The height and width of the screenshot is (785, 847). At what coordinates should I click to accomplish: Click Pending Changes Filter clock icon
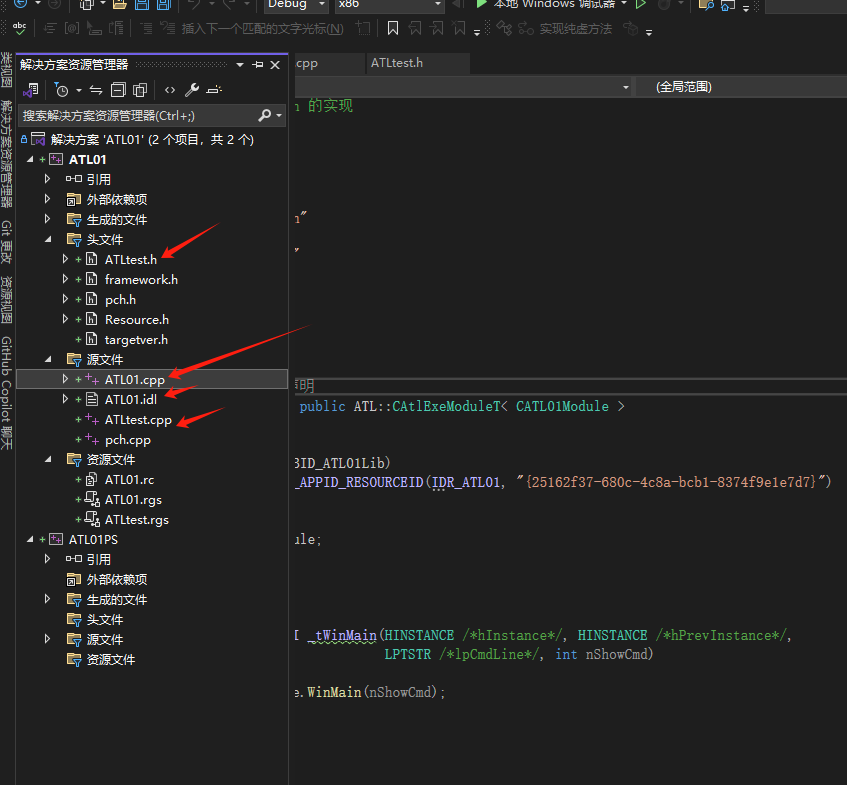[62, 90]
